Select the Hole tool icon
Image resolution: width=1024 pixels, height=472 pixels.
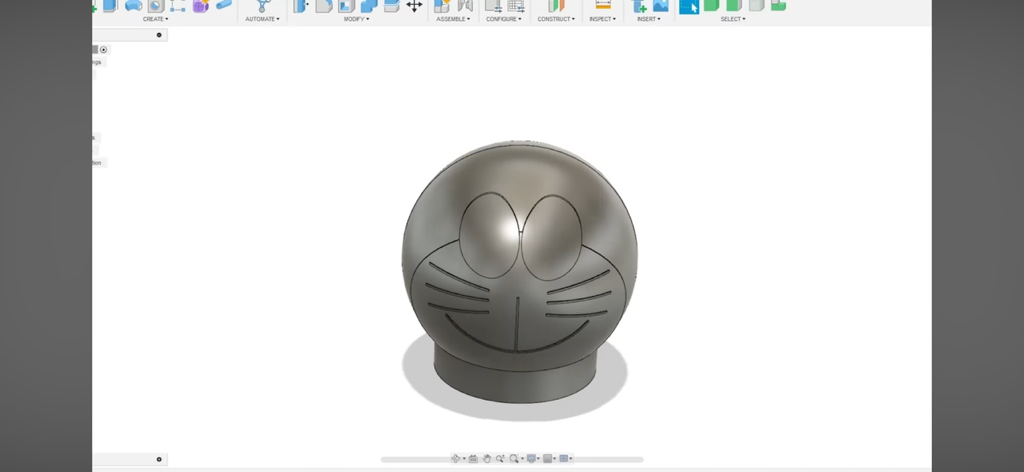[x=155, y=5]
